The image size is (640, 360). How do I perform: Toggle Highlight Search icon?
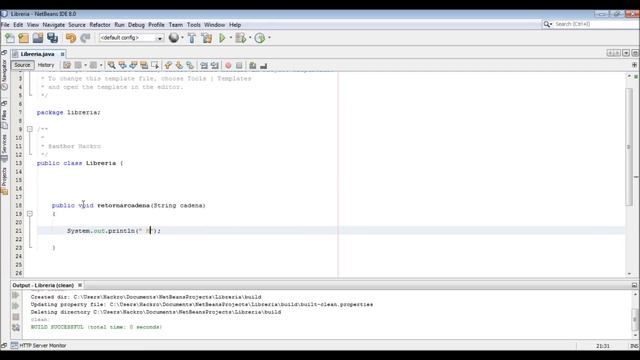(144, 65)
